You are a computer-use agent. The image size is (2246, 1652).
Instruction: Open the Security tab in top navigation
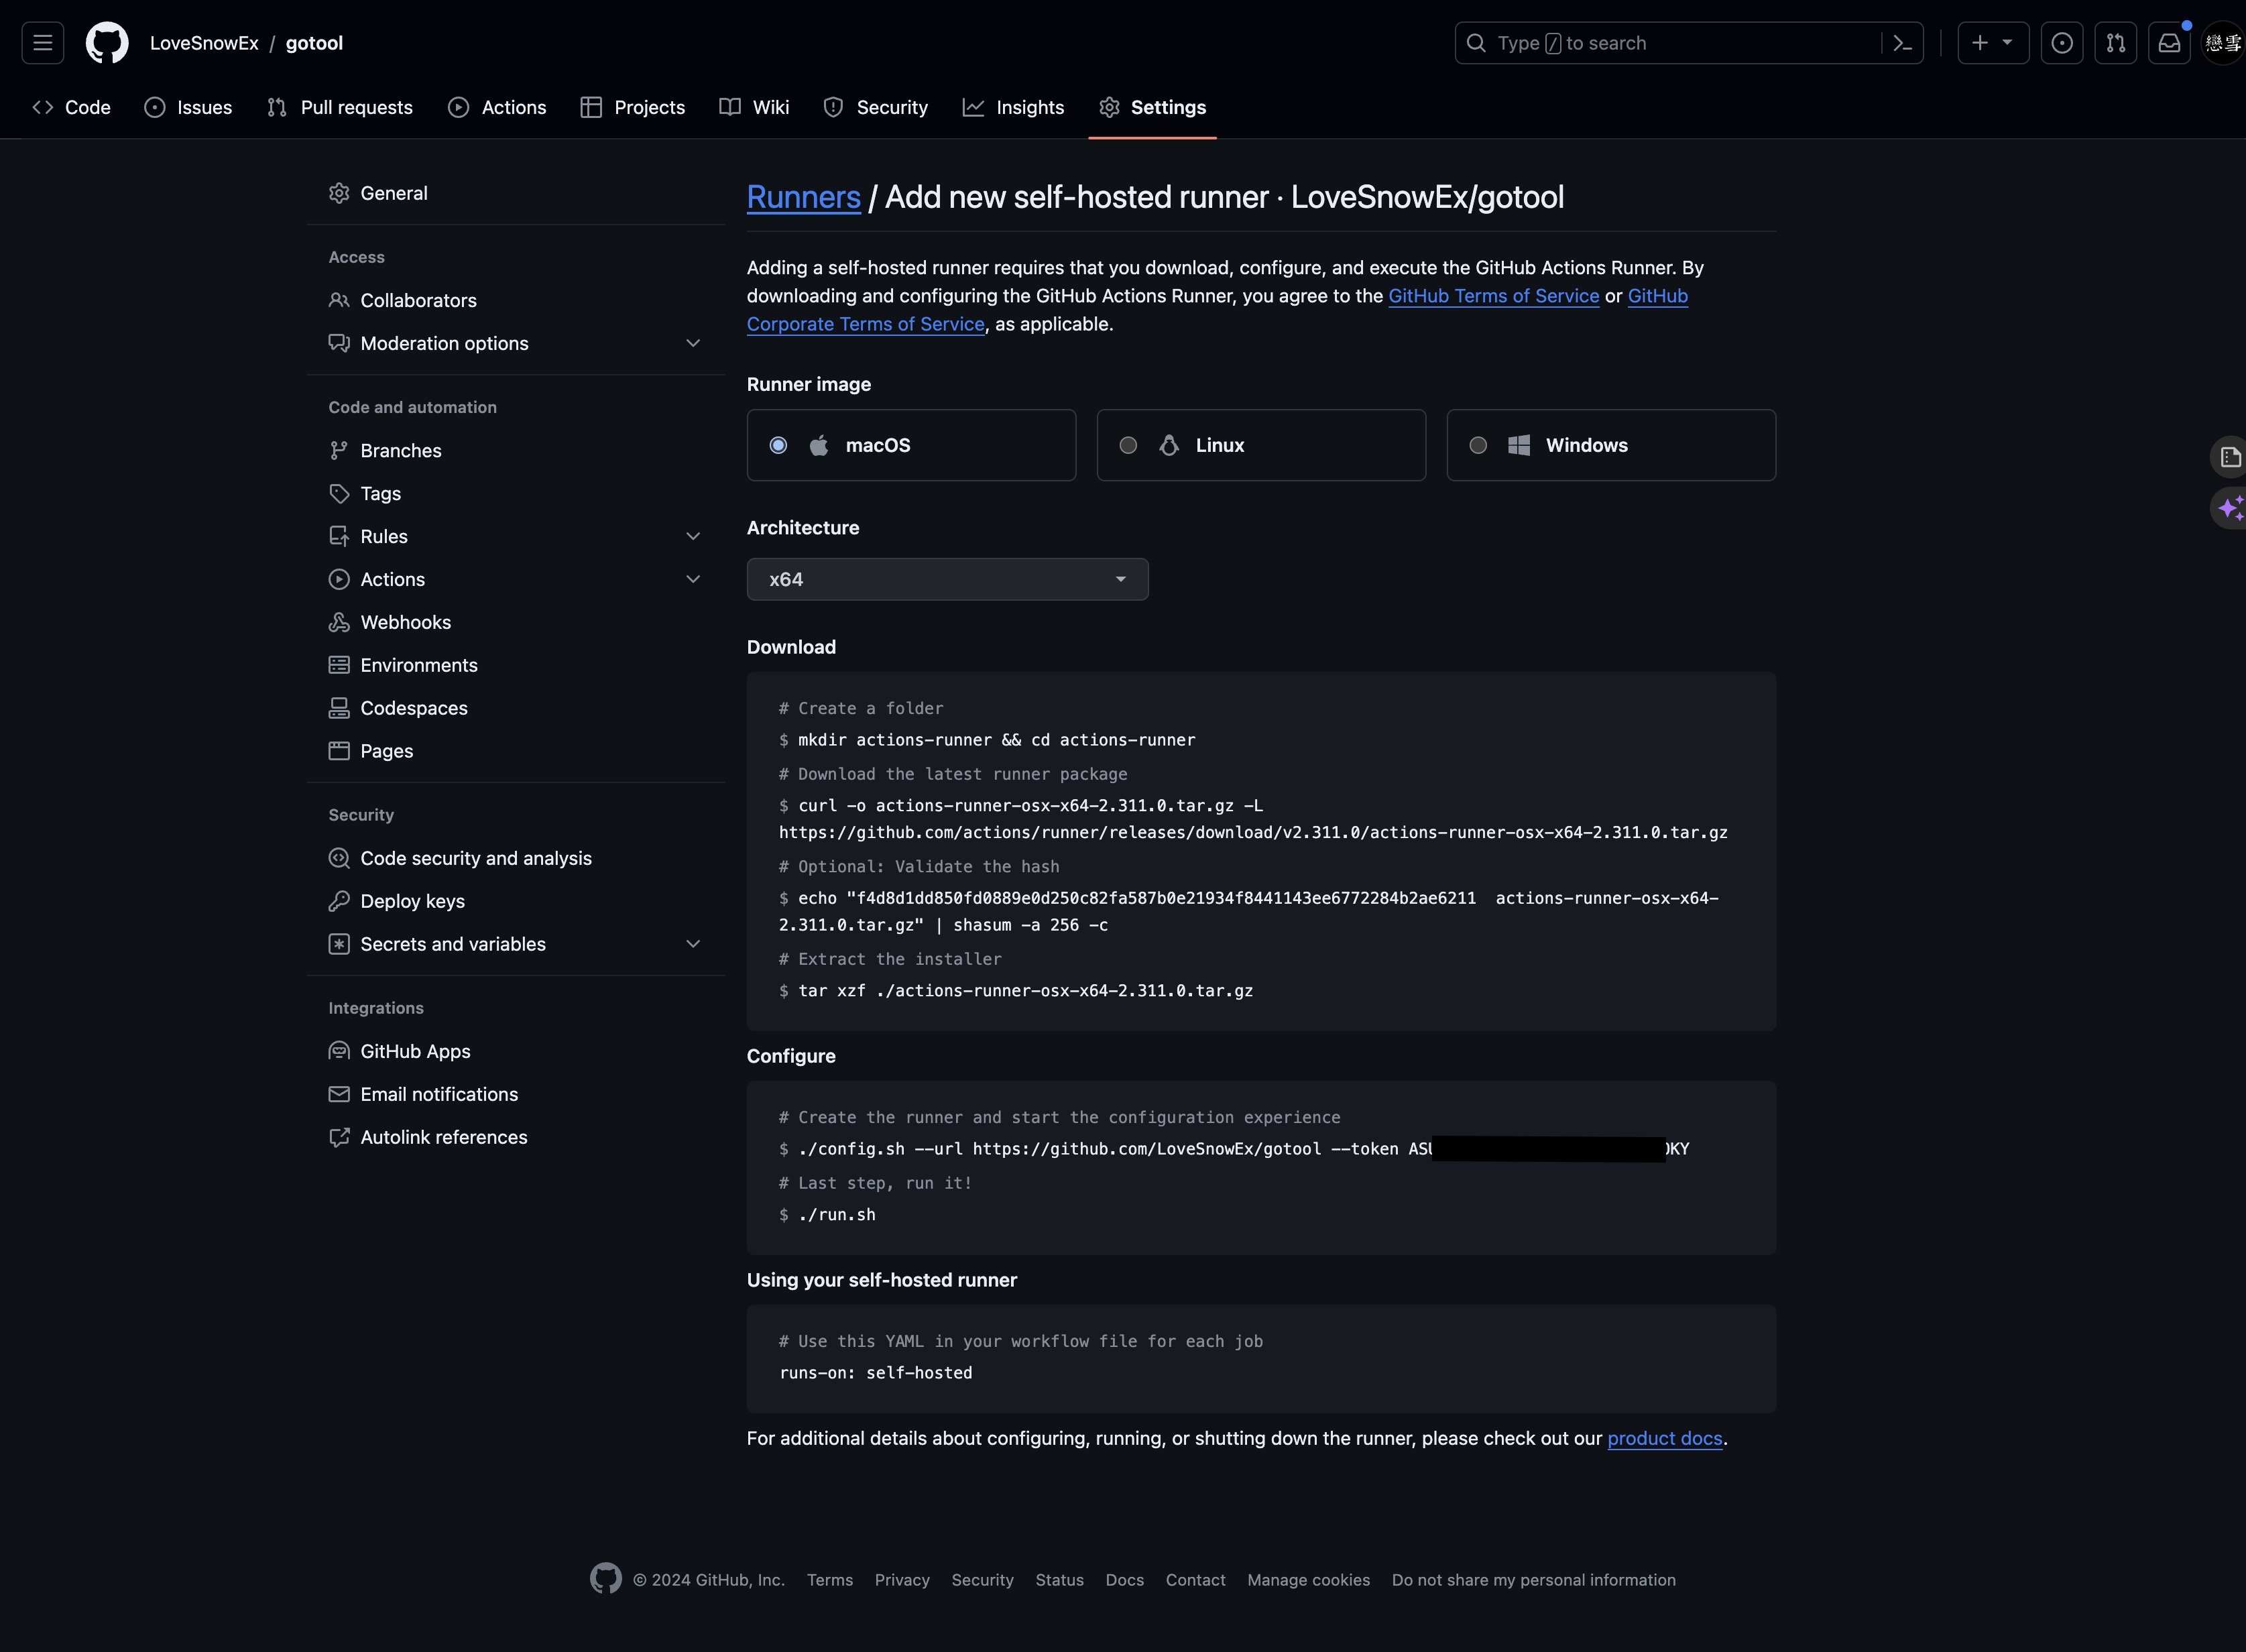[x=876, y=107]
